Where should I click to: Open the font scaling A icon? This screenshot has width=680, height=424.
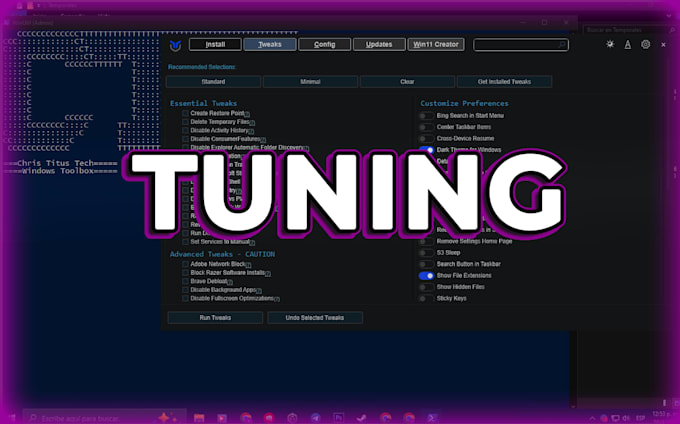click(628, 44)
